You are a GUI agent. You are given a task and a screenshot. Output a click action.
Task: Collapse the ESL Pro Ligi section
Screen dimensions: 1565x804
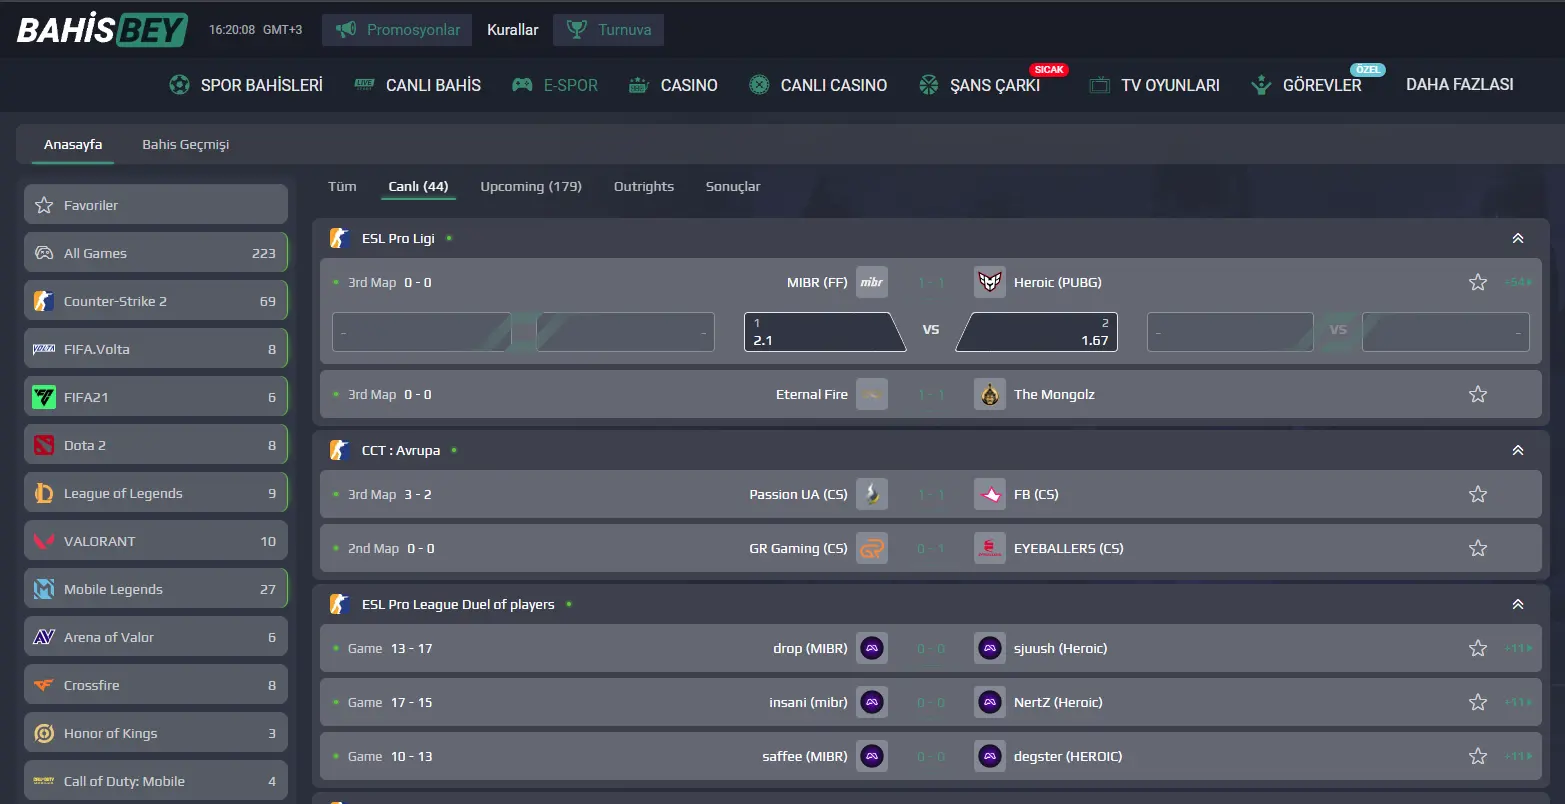[1518, 238]
